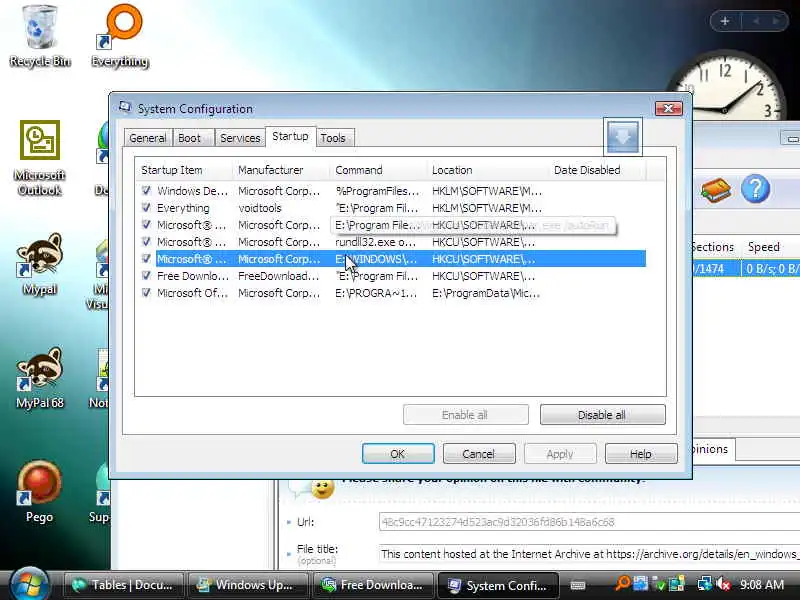
Task: Click the download arrow icon near tabs
Action: tap(622, 137)
